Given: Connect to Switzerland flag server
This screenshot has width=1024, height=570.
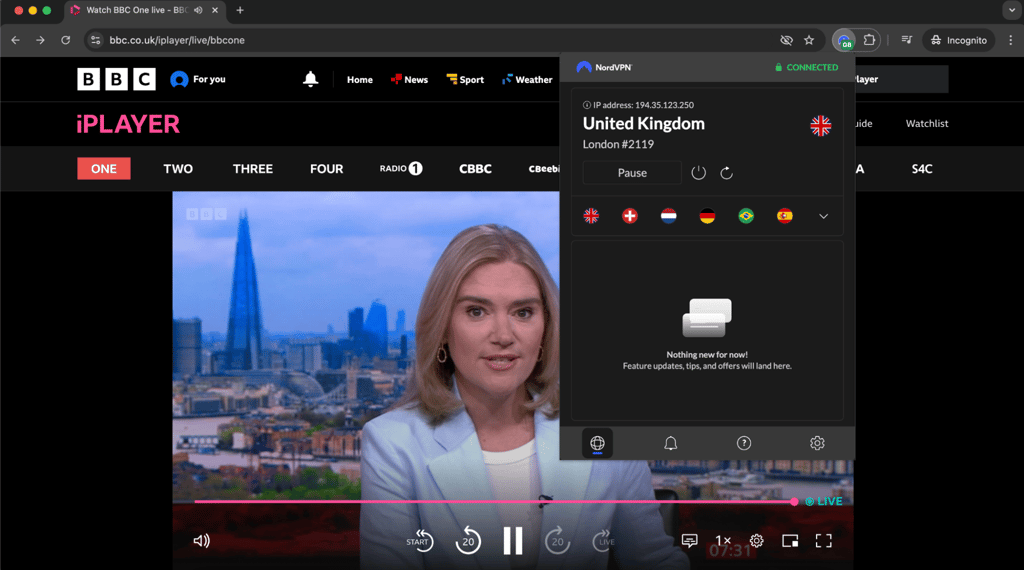Looking at the screenshot, I should (630, 215).
